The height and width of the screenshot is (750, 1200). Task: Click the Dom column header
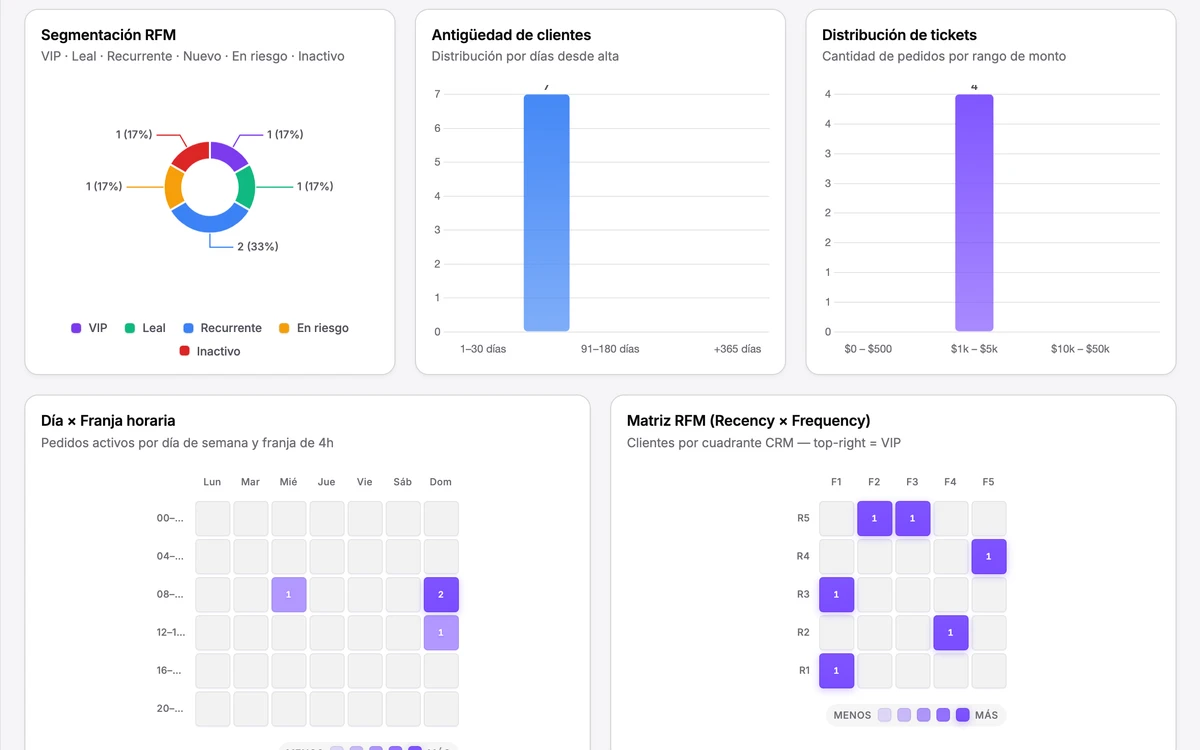pos(441,482)
